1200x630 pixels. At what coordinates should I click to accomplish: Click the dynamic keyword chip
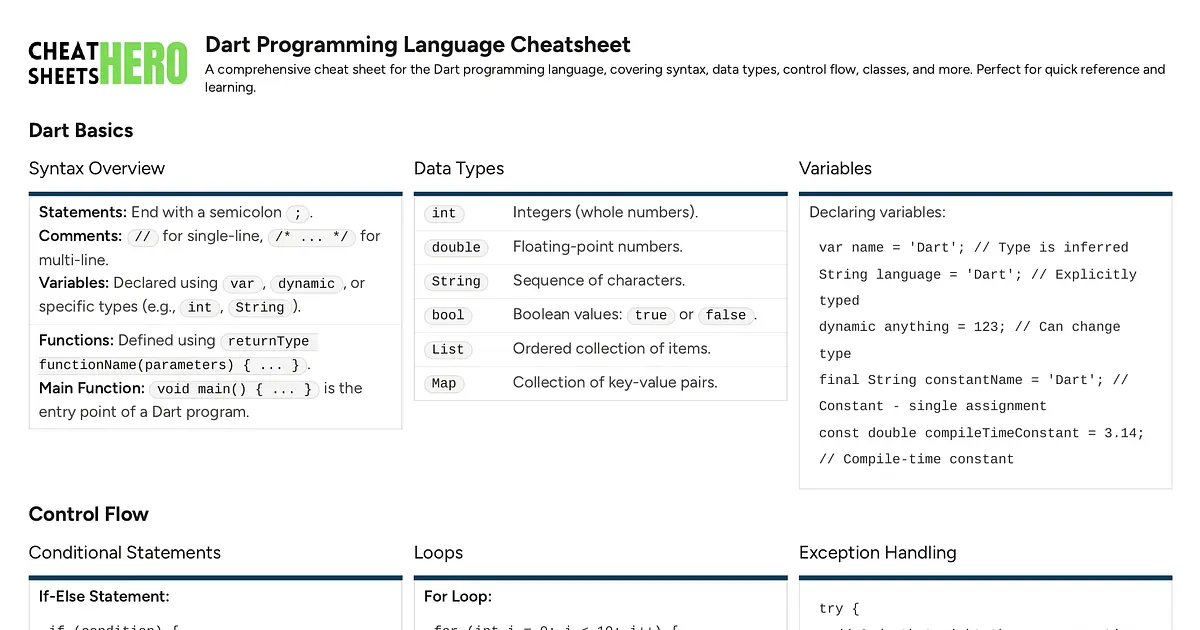pyautogui.click(x=305, y=284)
